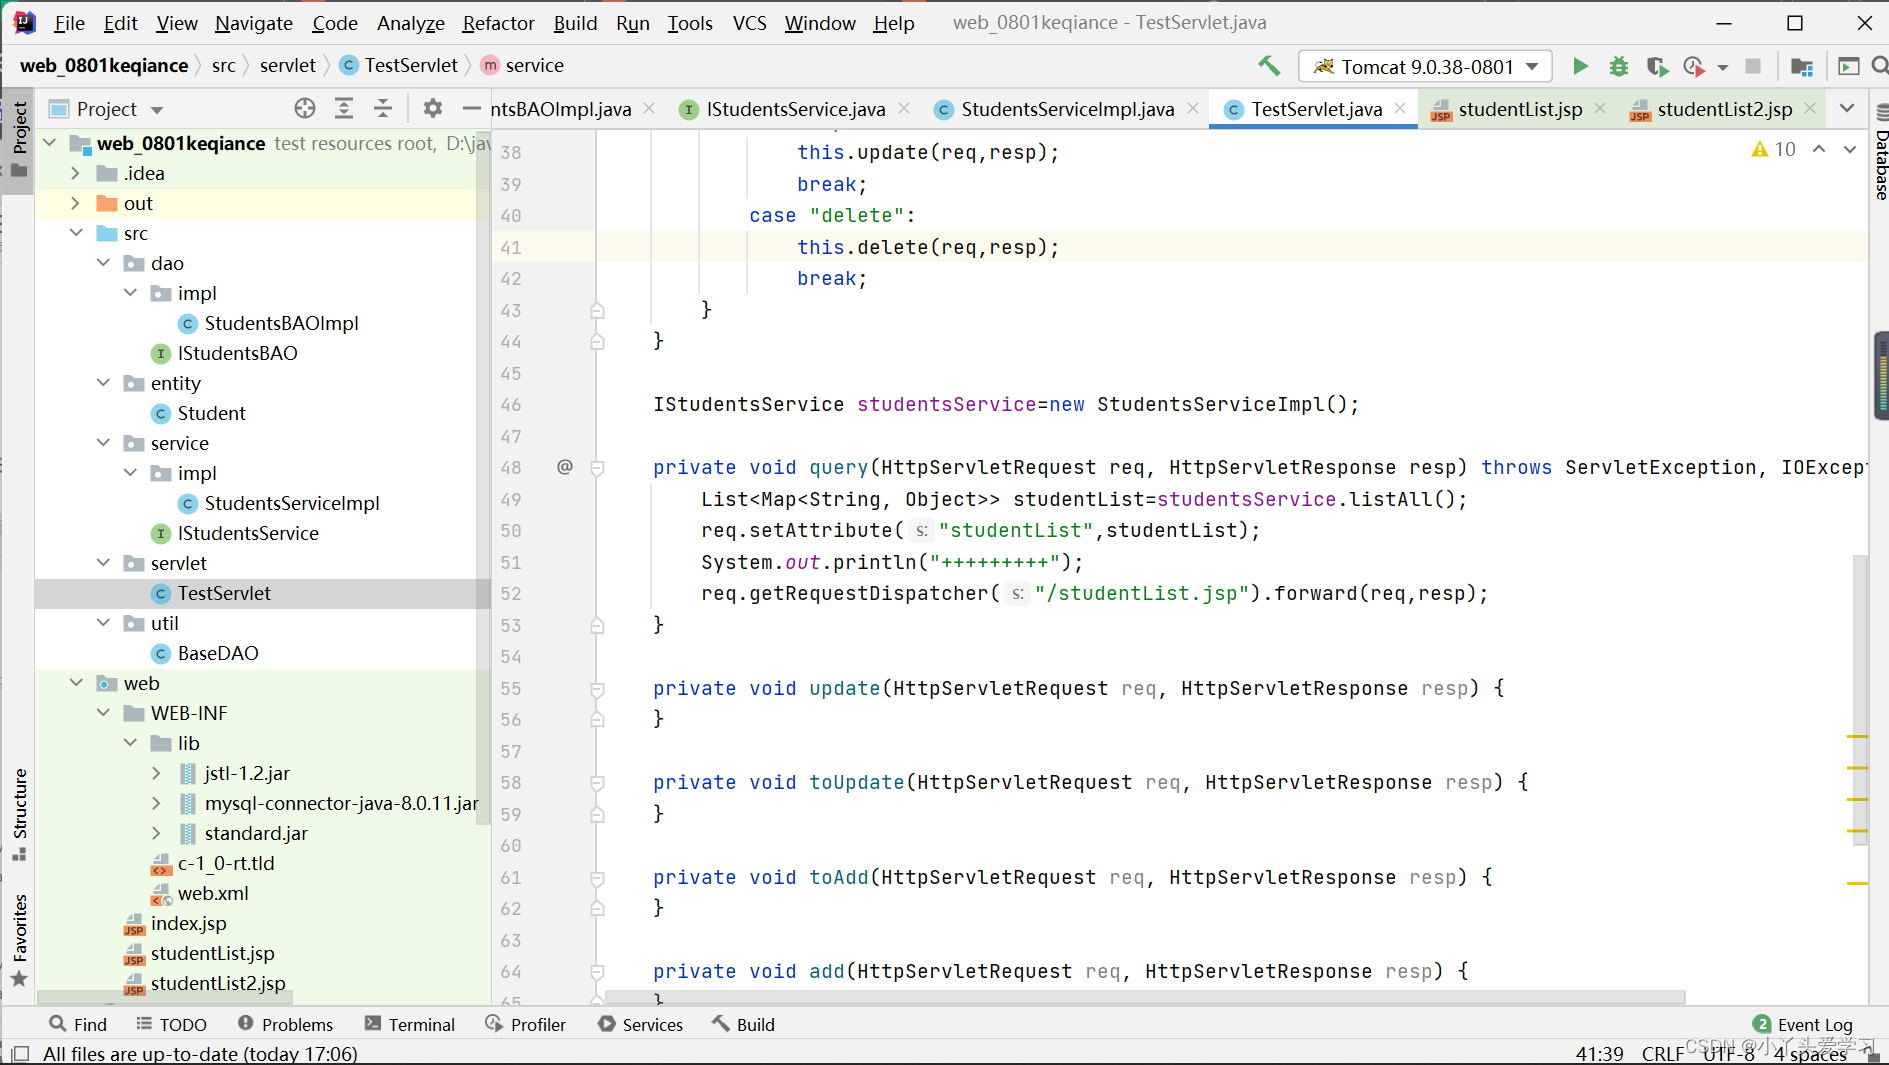Image resolution: width=1889 pixels, height=1065 pixels.
Task: Collapse all in Project panel
Action: pyautogui.click(x=383, y=108)
